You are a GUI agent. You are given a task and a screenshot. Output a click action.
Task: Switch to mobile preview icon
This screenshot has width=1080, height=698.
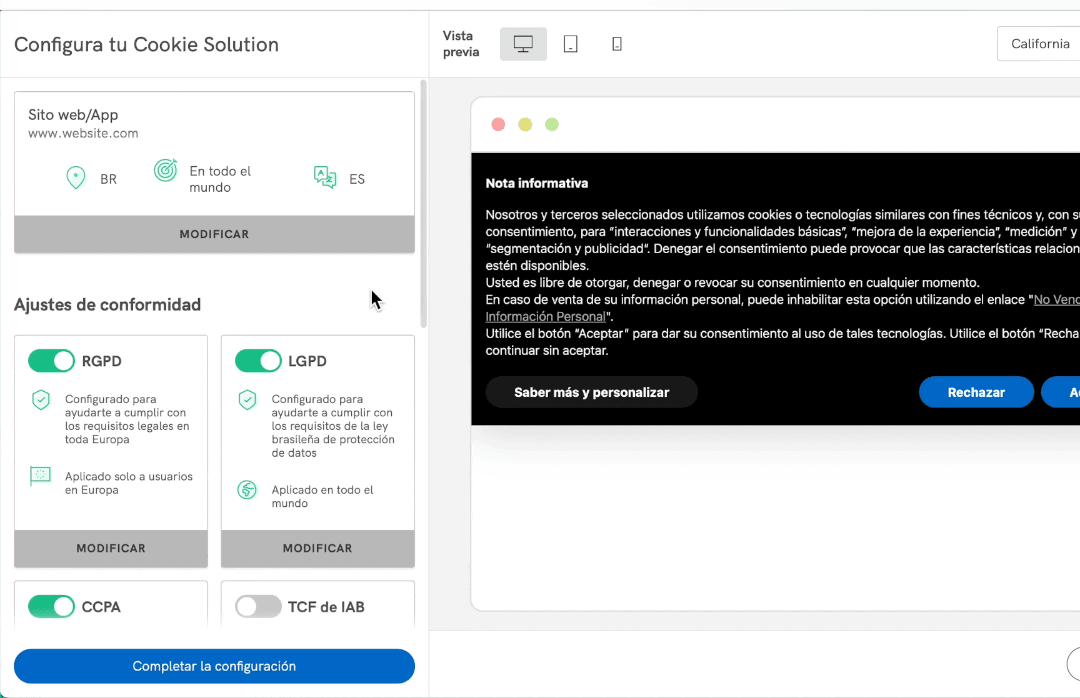pyautogui.click(x=617, y=44)
